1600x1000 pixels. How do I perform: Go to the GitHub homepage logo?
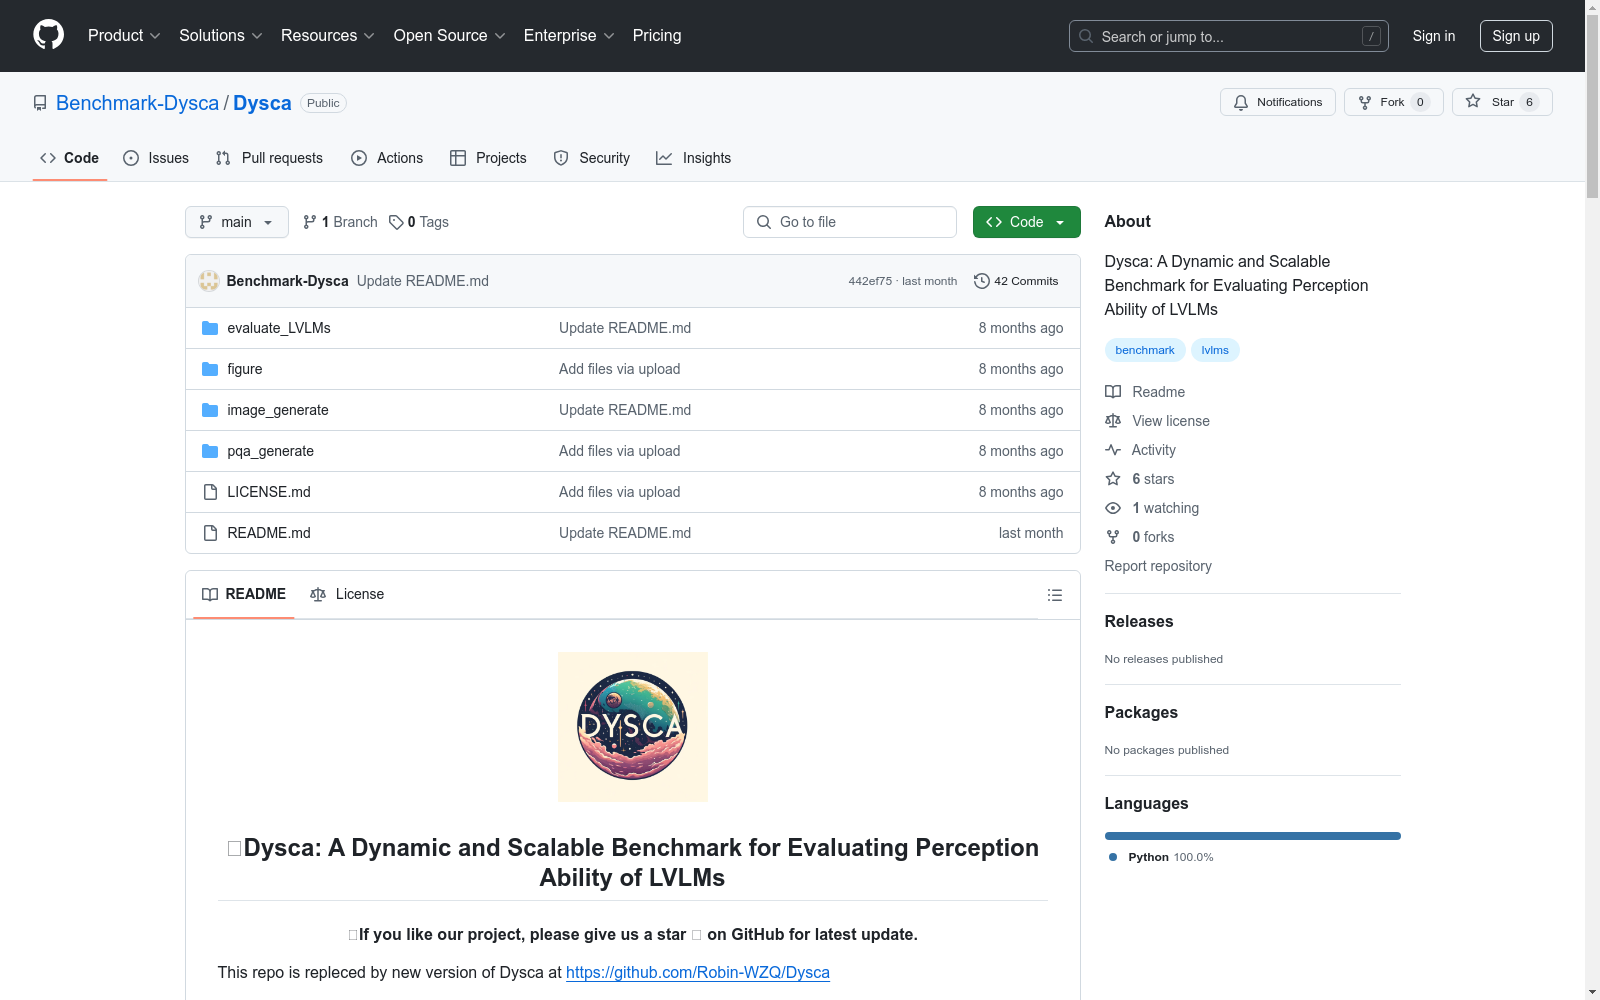pyautogui.click(x=48, y=35)
